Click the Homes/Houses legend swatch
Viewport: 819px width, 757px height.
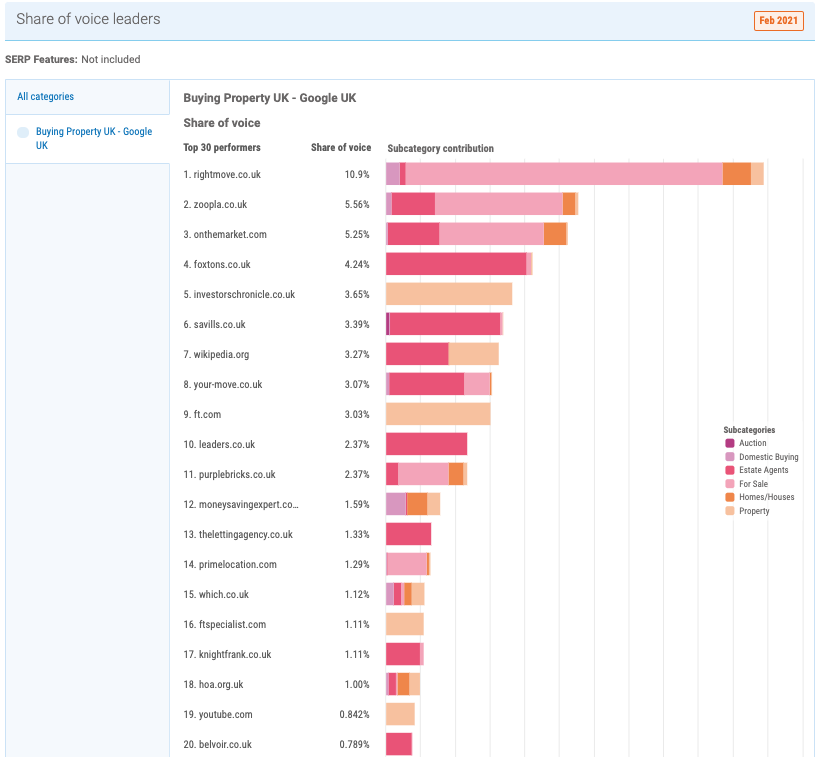[730, 497]
